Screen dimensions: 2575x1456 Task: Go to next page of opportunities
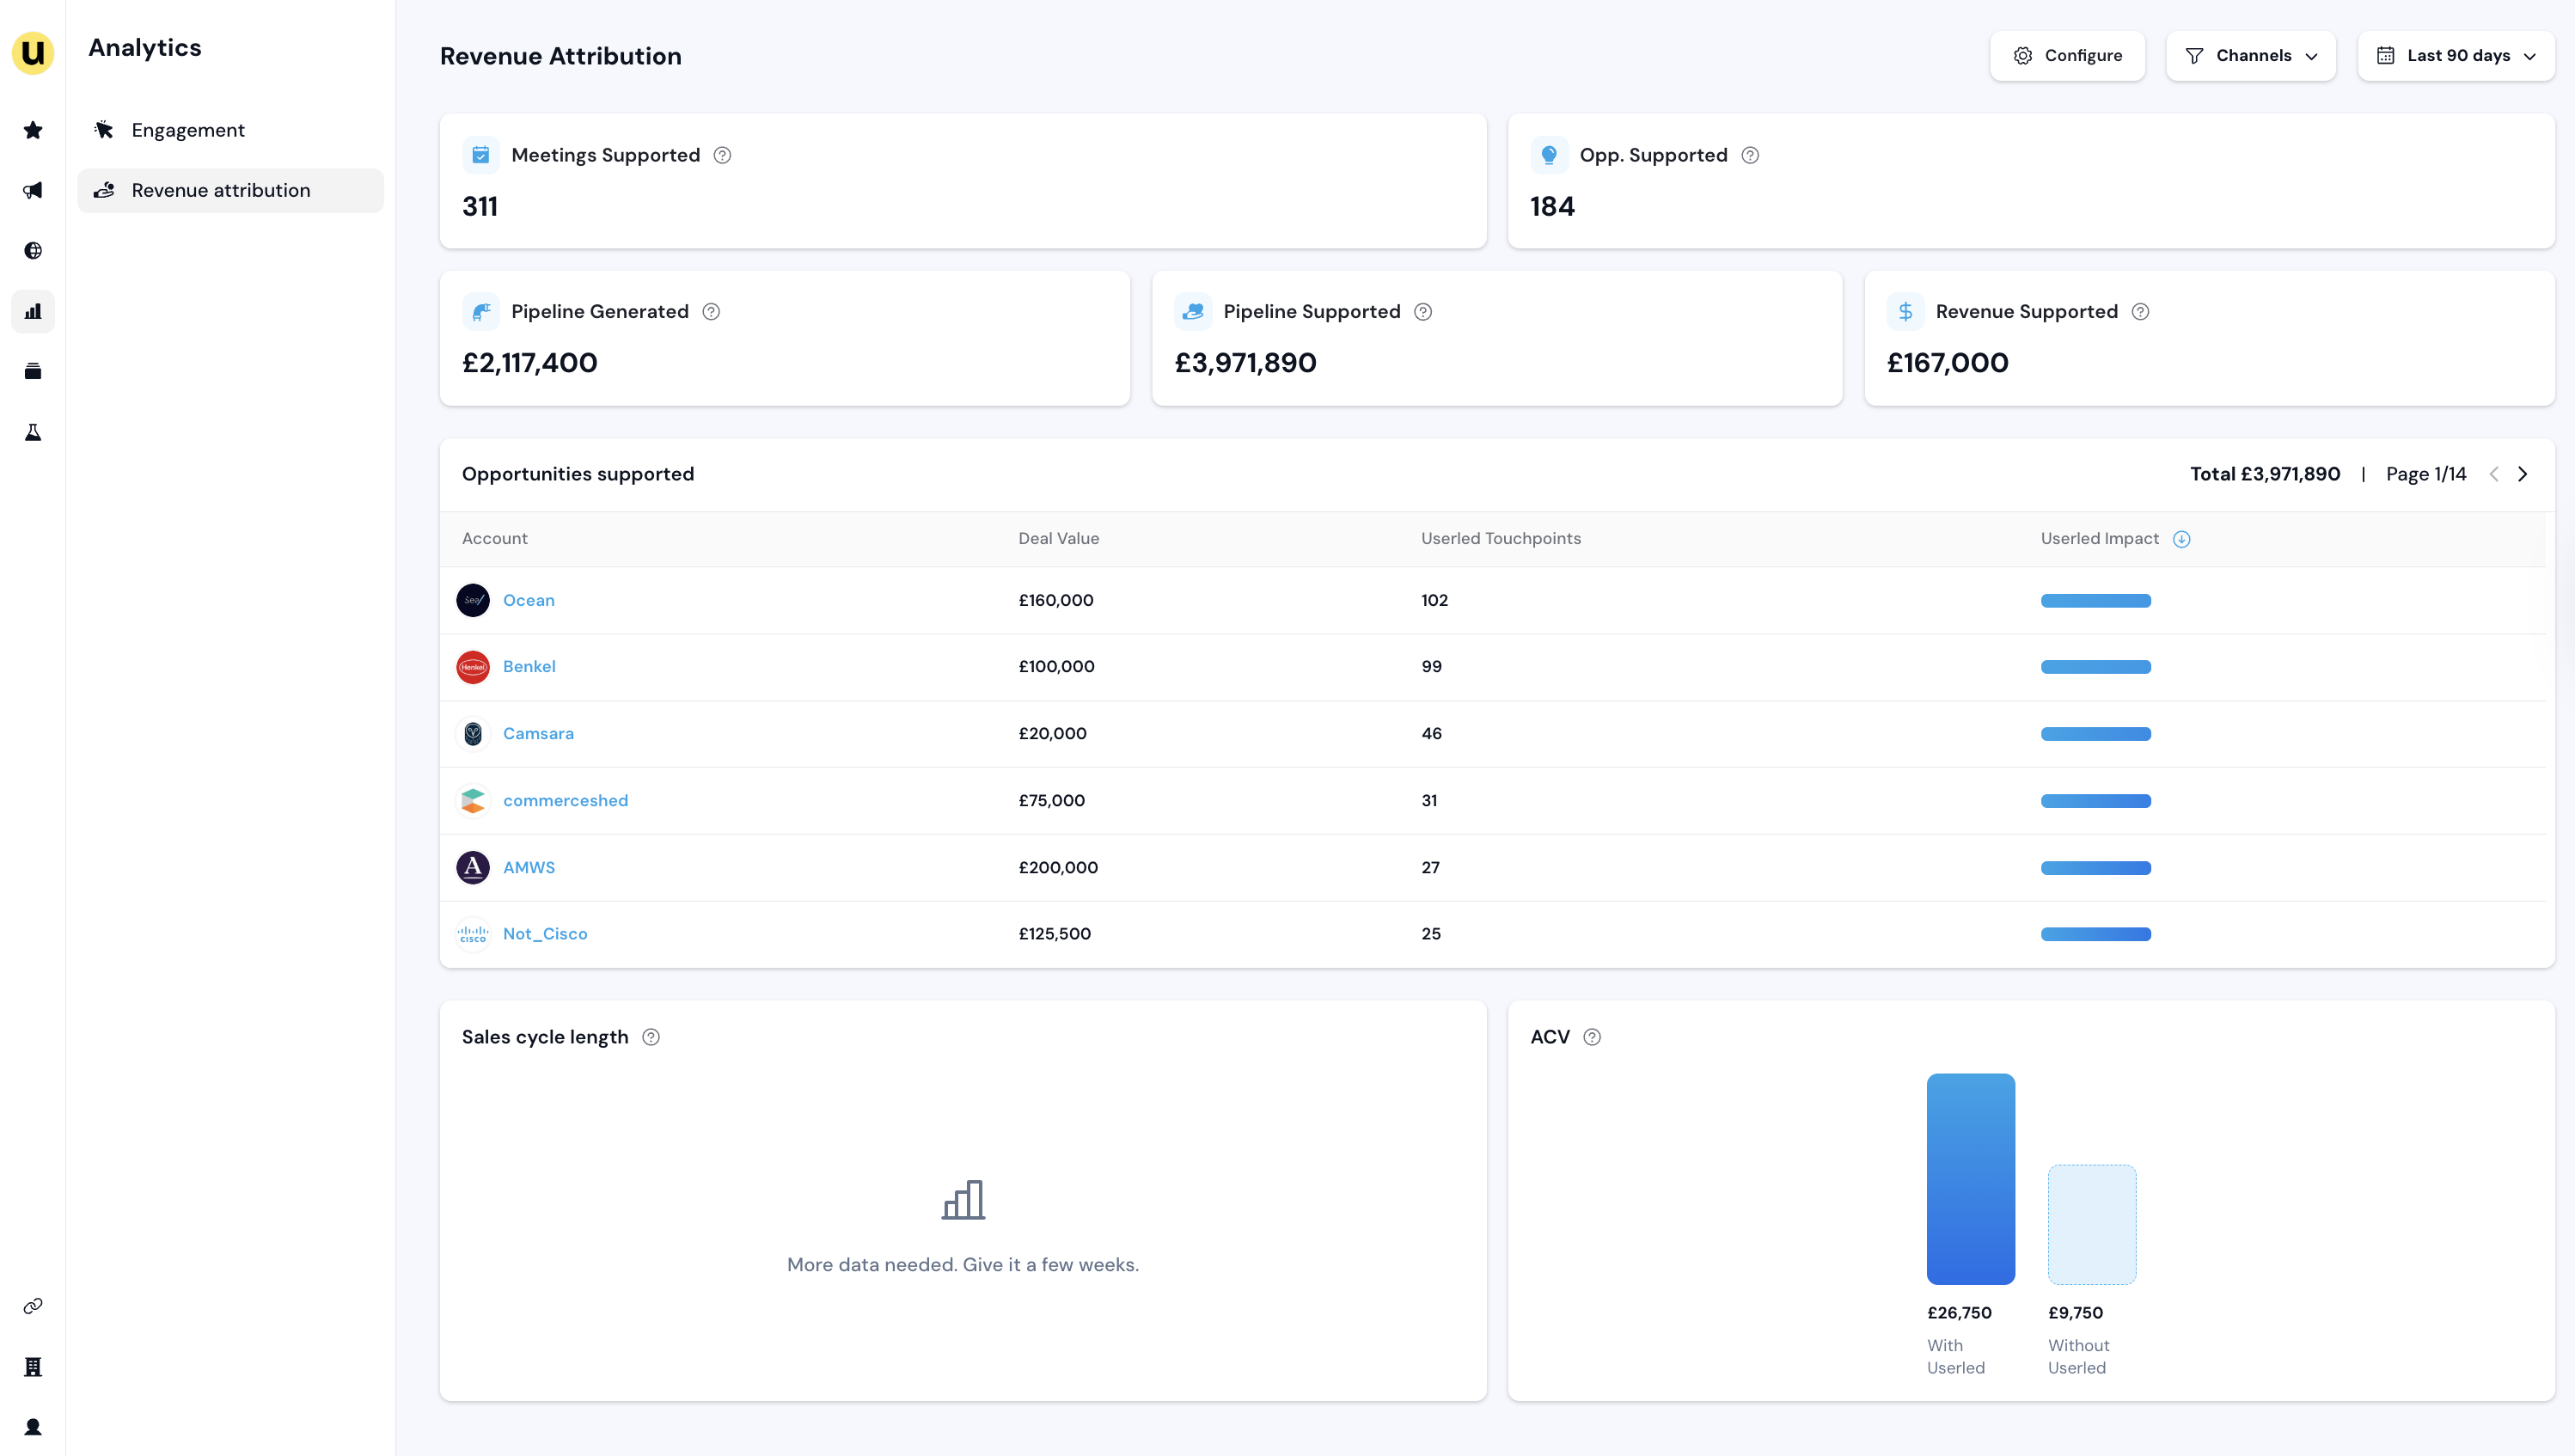2523,474
